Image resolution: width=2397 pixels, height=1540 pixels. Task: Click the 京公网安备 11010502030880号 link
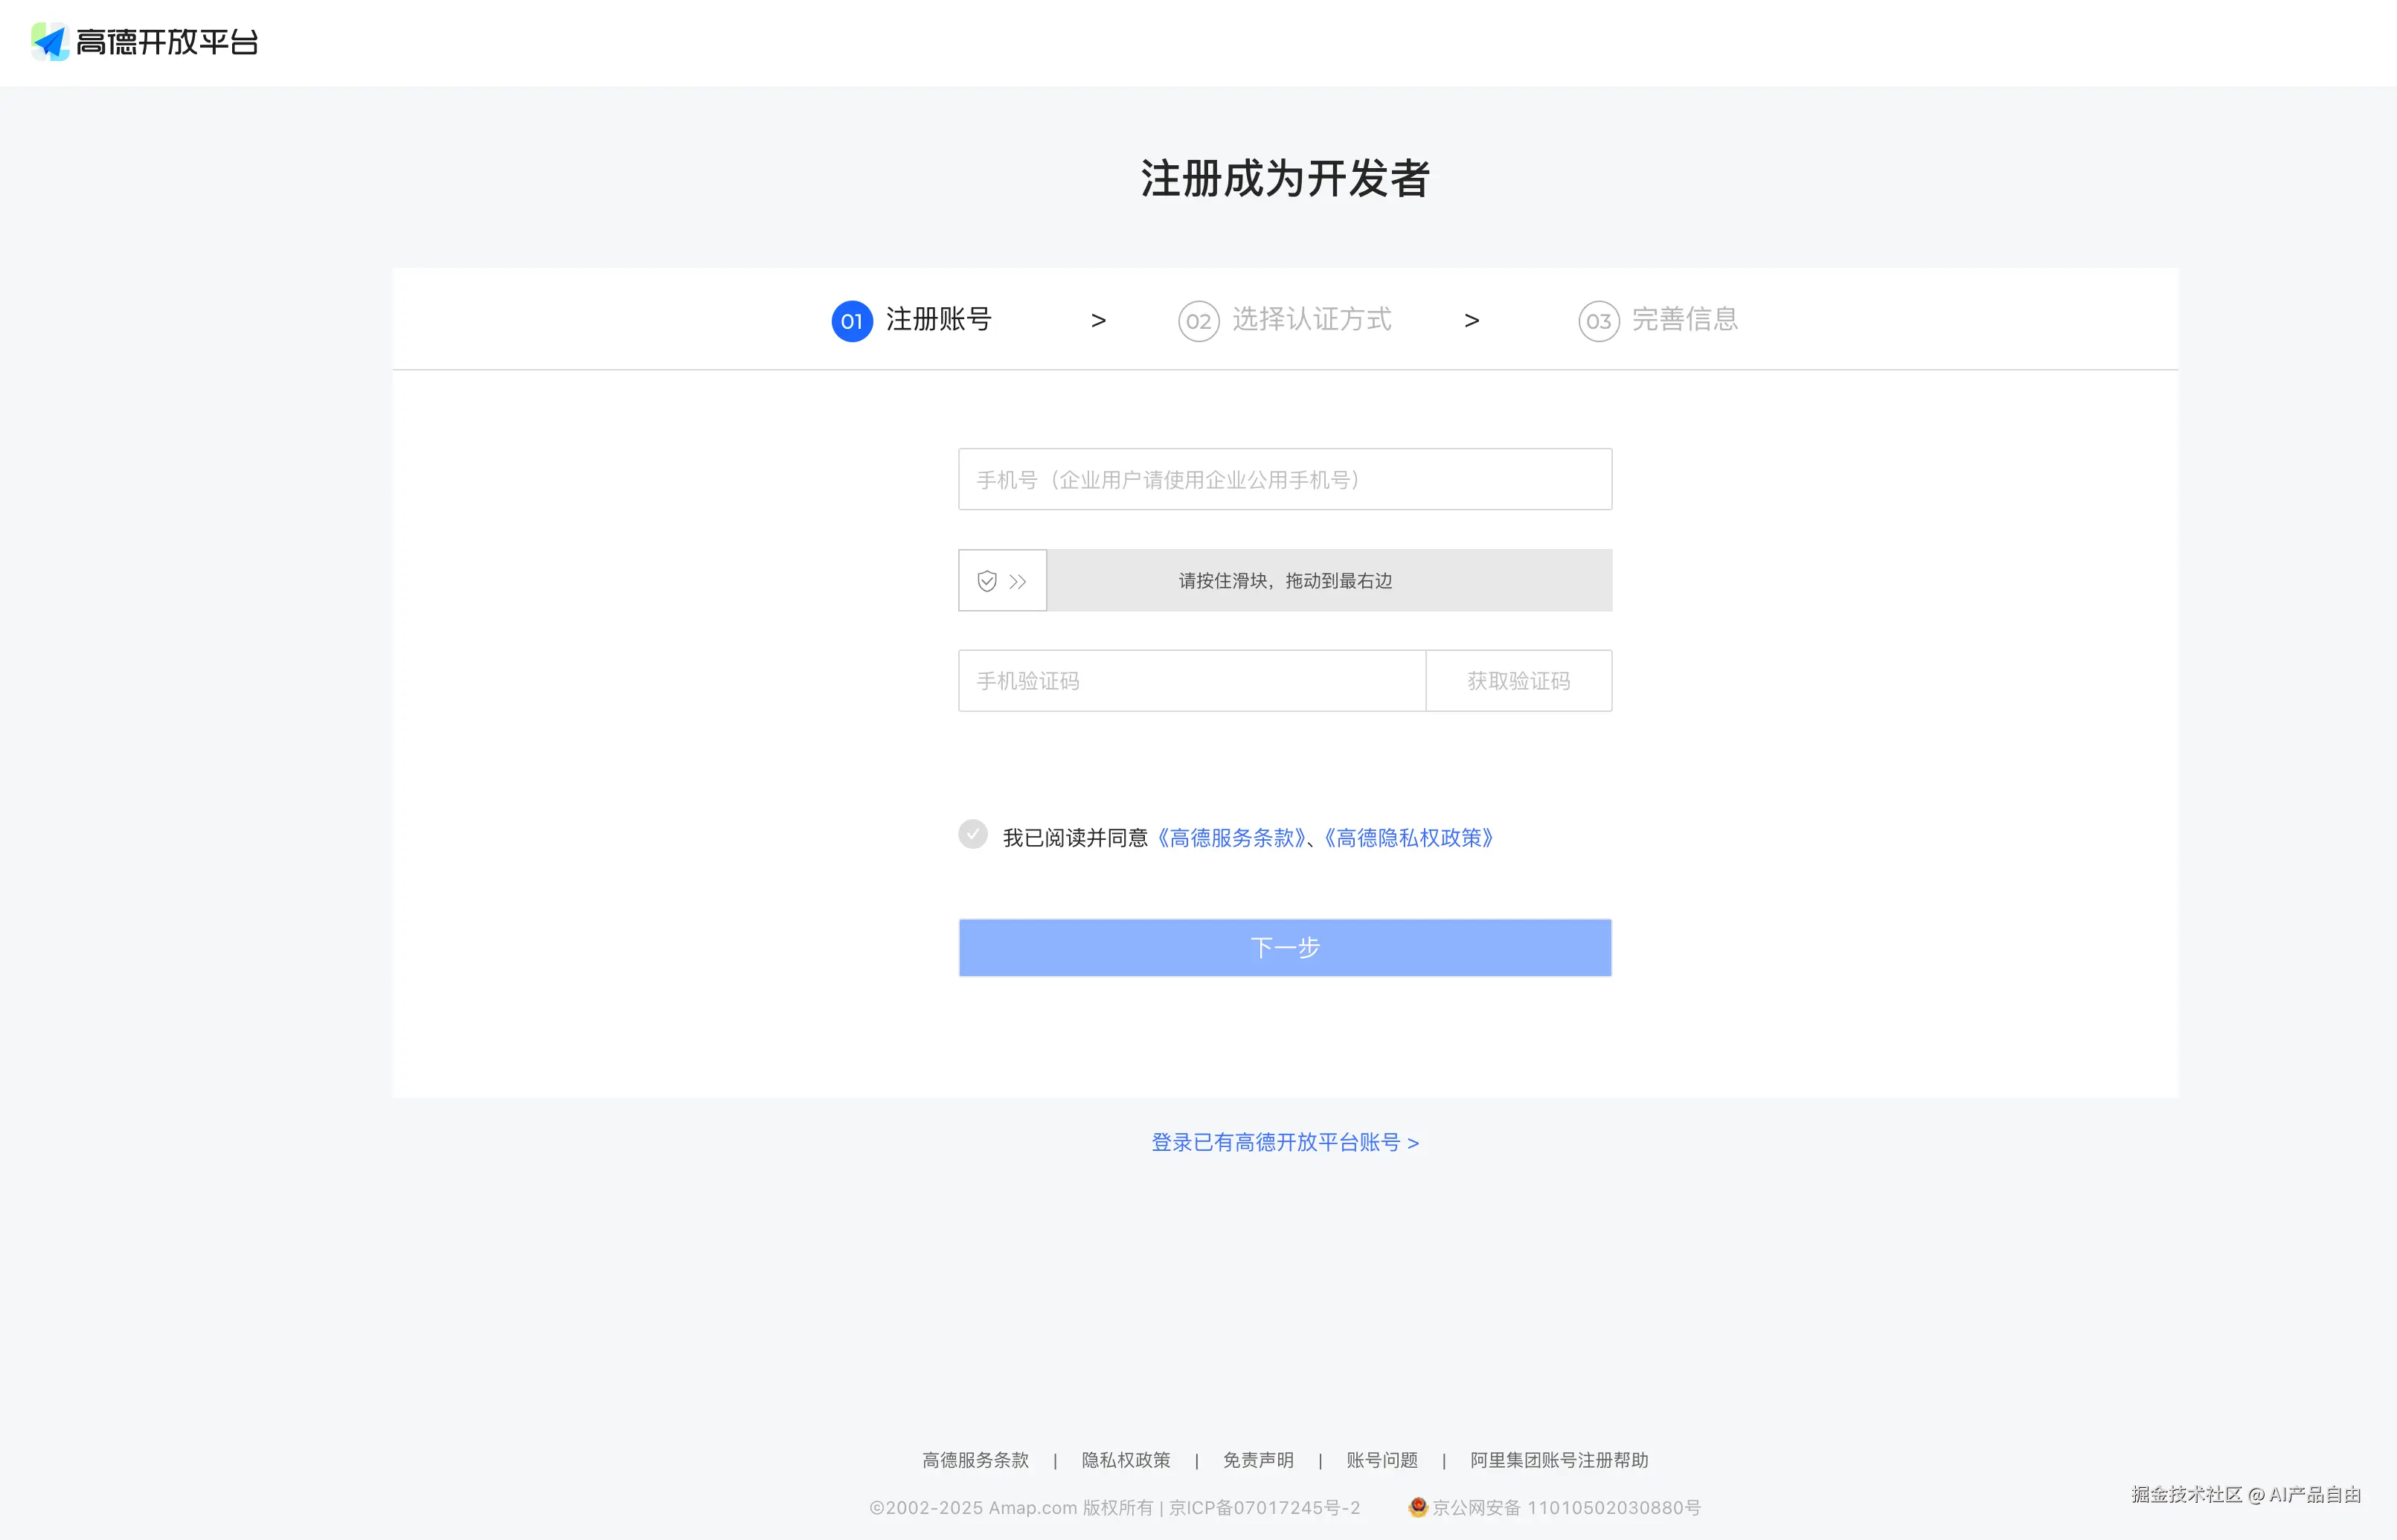1566,1508
